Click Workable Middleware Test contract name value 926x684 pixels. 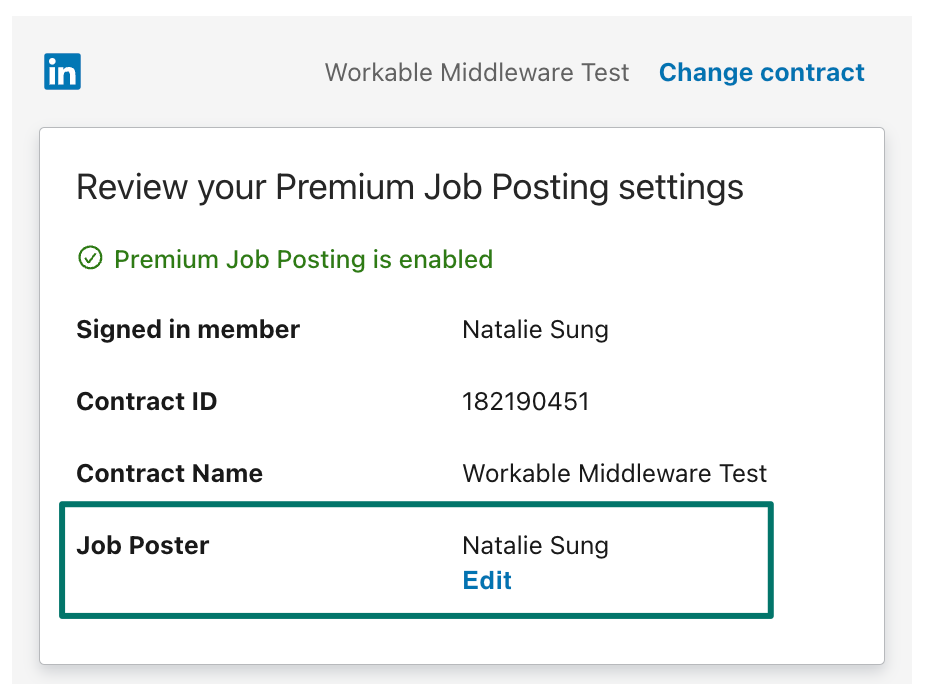[x=614, y=474]
